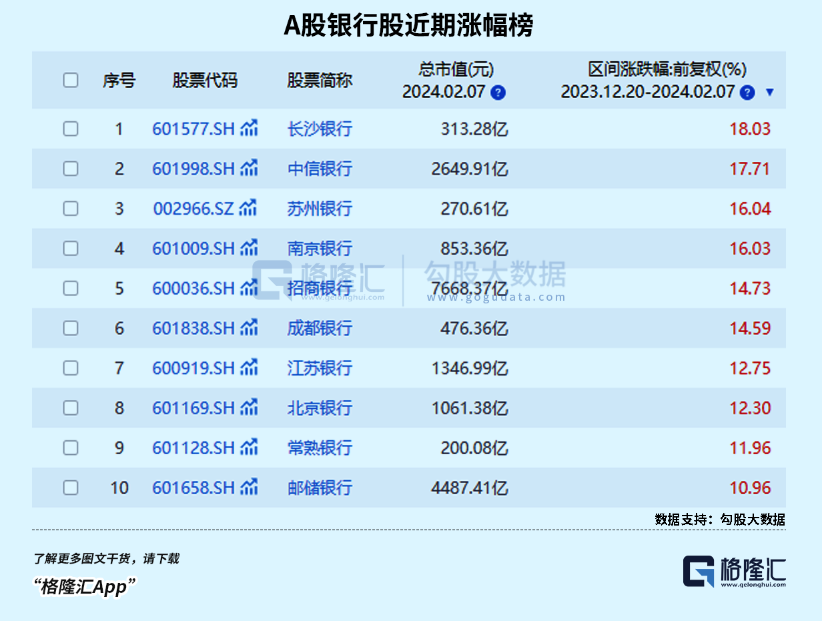
Task: Click sort arrow on 区间涨跌幅 column
Action: point(769,92)
